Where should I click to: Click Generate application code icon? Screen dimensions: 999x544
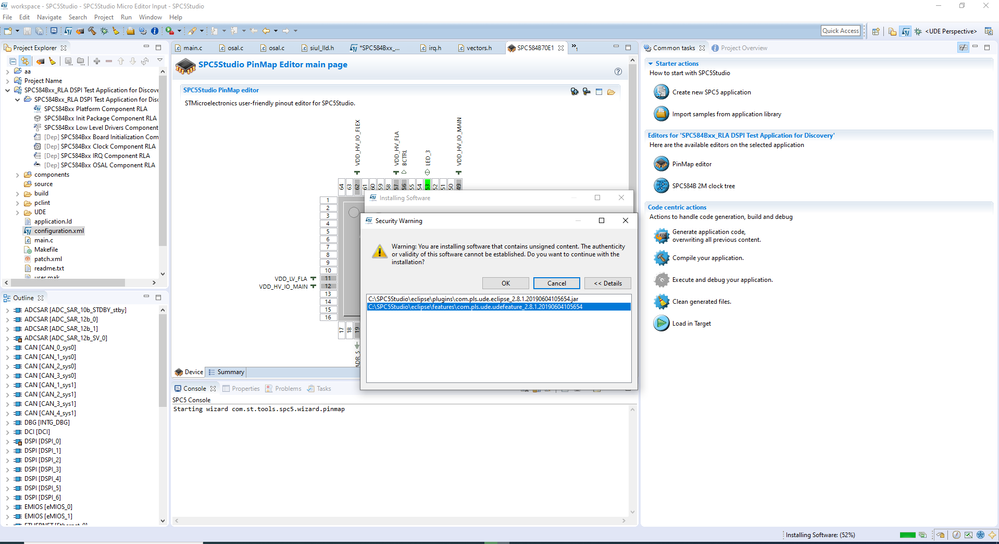661,236
